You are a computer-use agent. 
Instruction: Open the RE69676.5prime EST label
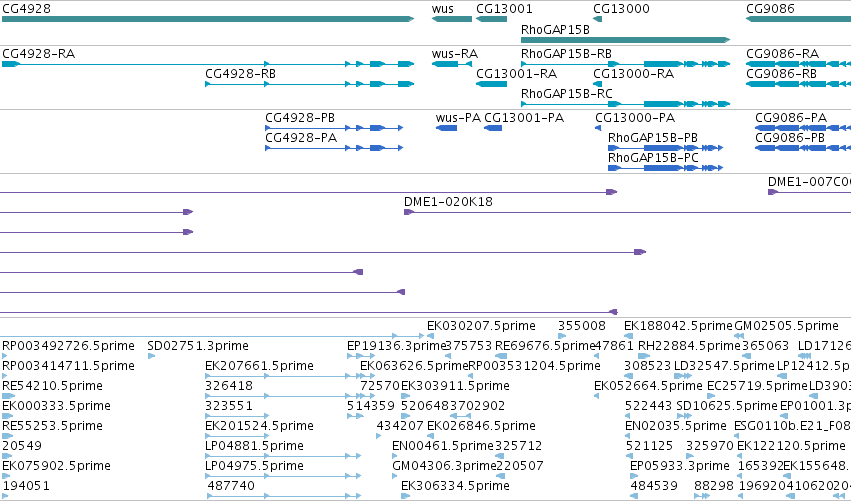coord(545,346)
